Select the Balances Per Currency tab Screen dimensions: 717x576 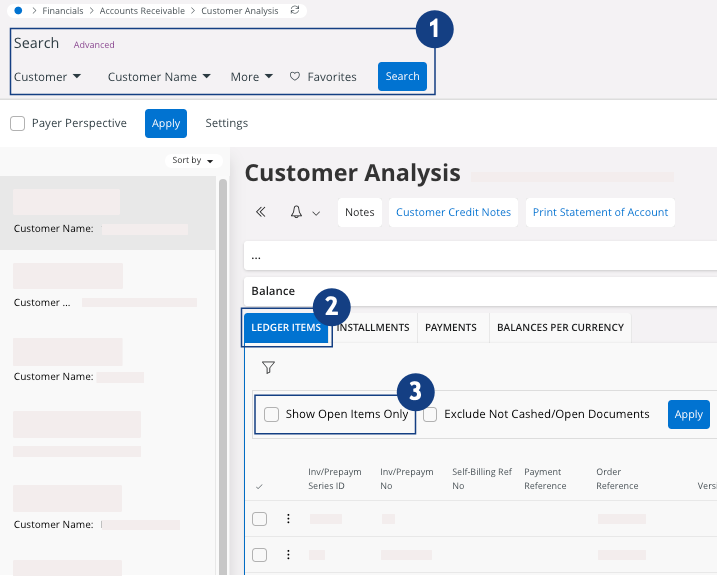tap(560, 328)
